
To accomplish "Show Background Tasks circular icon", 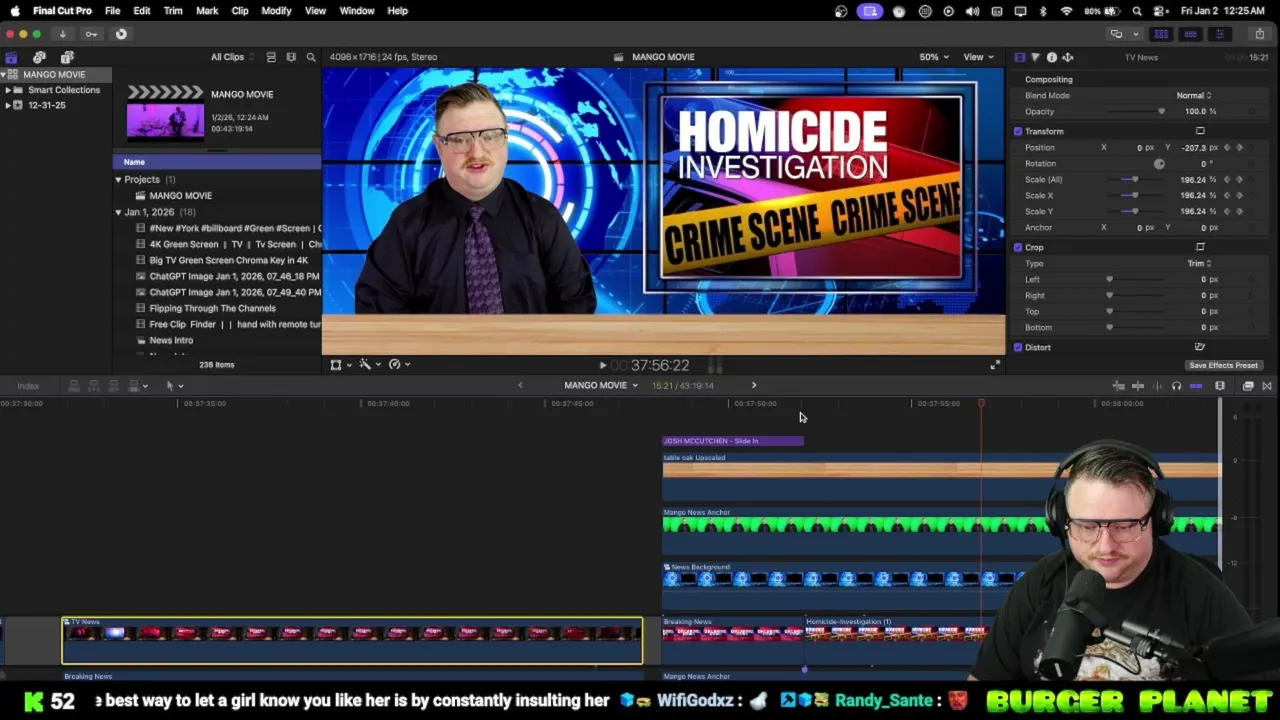I will click(121, 34).
